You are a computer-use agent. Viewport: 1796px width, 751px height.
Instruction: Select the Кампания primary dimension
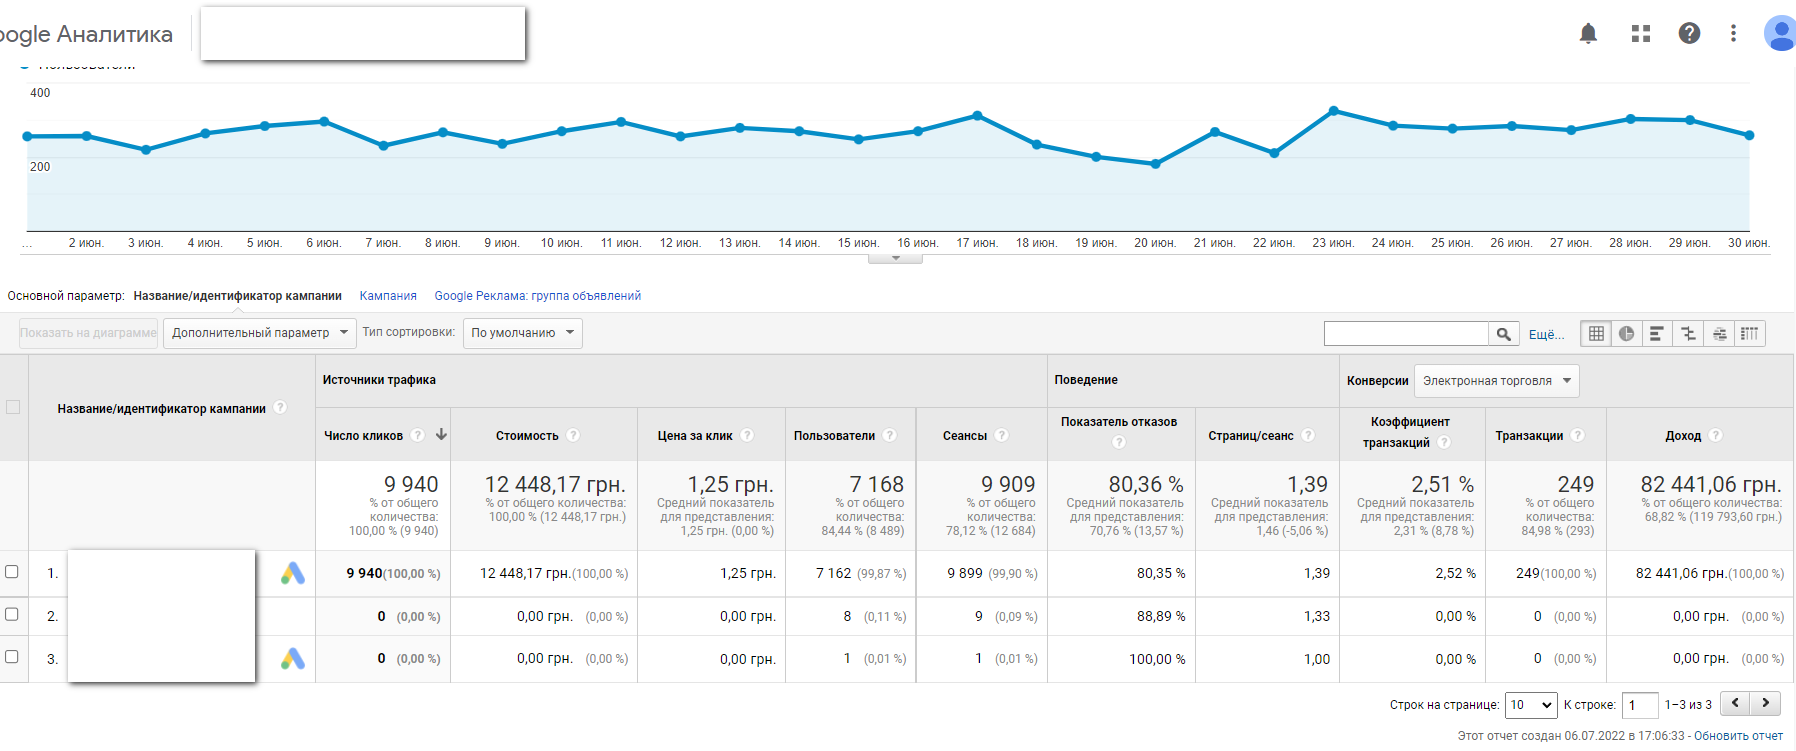click(388, 296)
